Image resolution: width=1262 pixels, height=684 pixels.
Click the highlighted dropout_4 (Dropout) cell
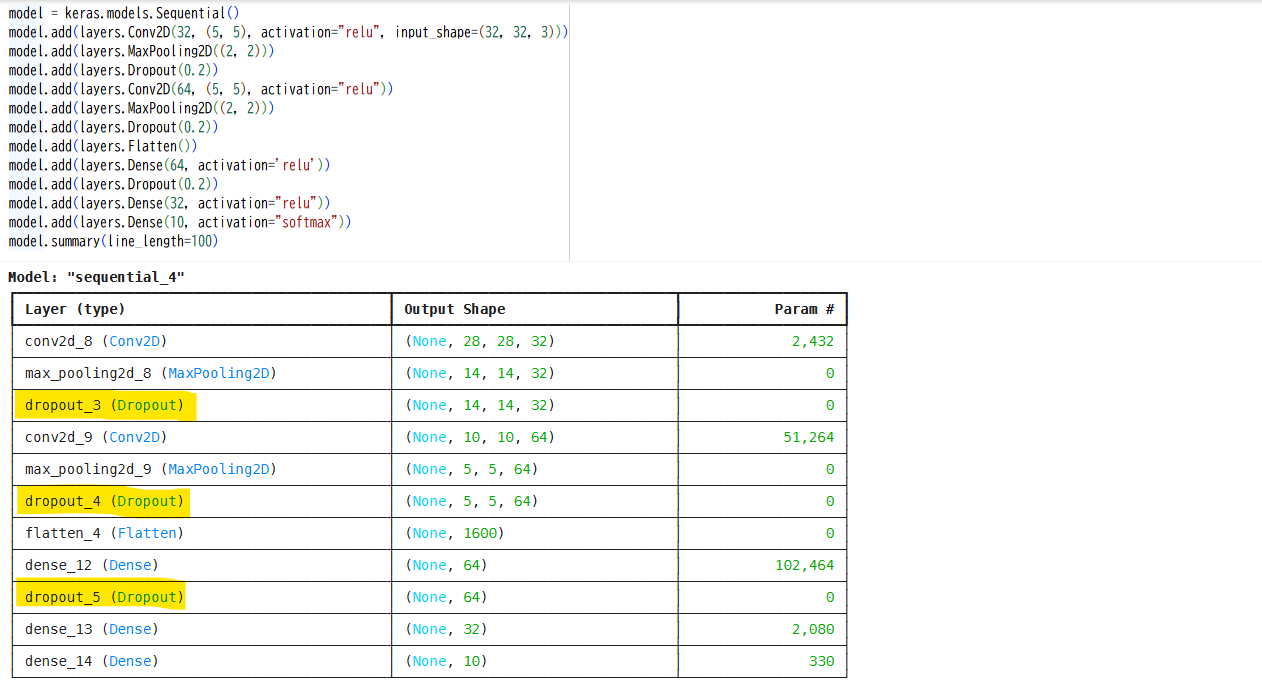[105, 501]
